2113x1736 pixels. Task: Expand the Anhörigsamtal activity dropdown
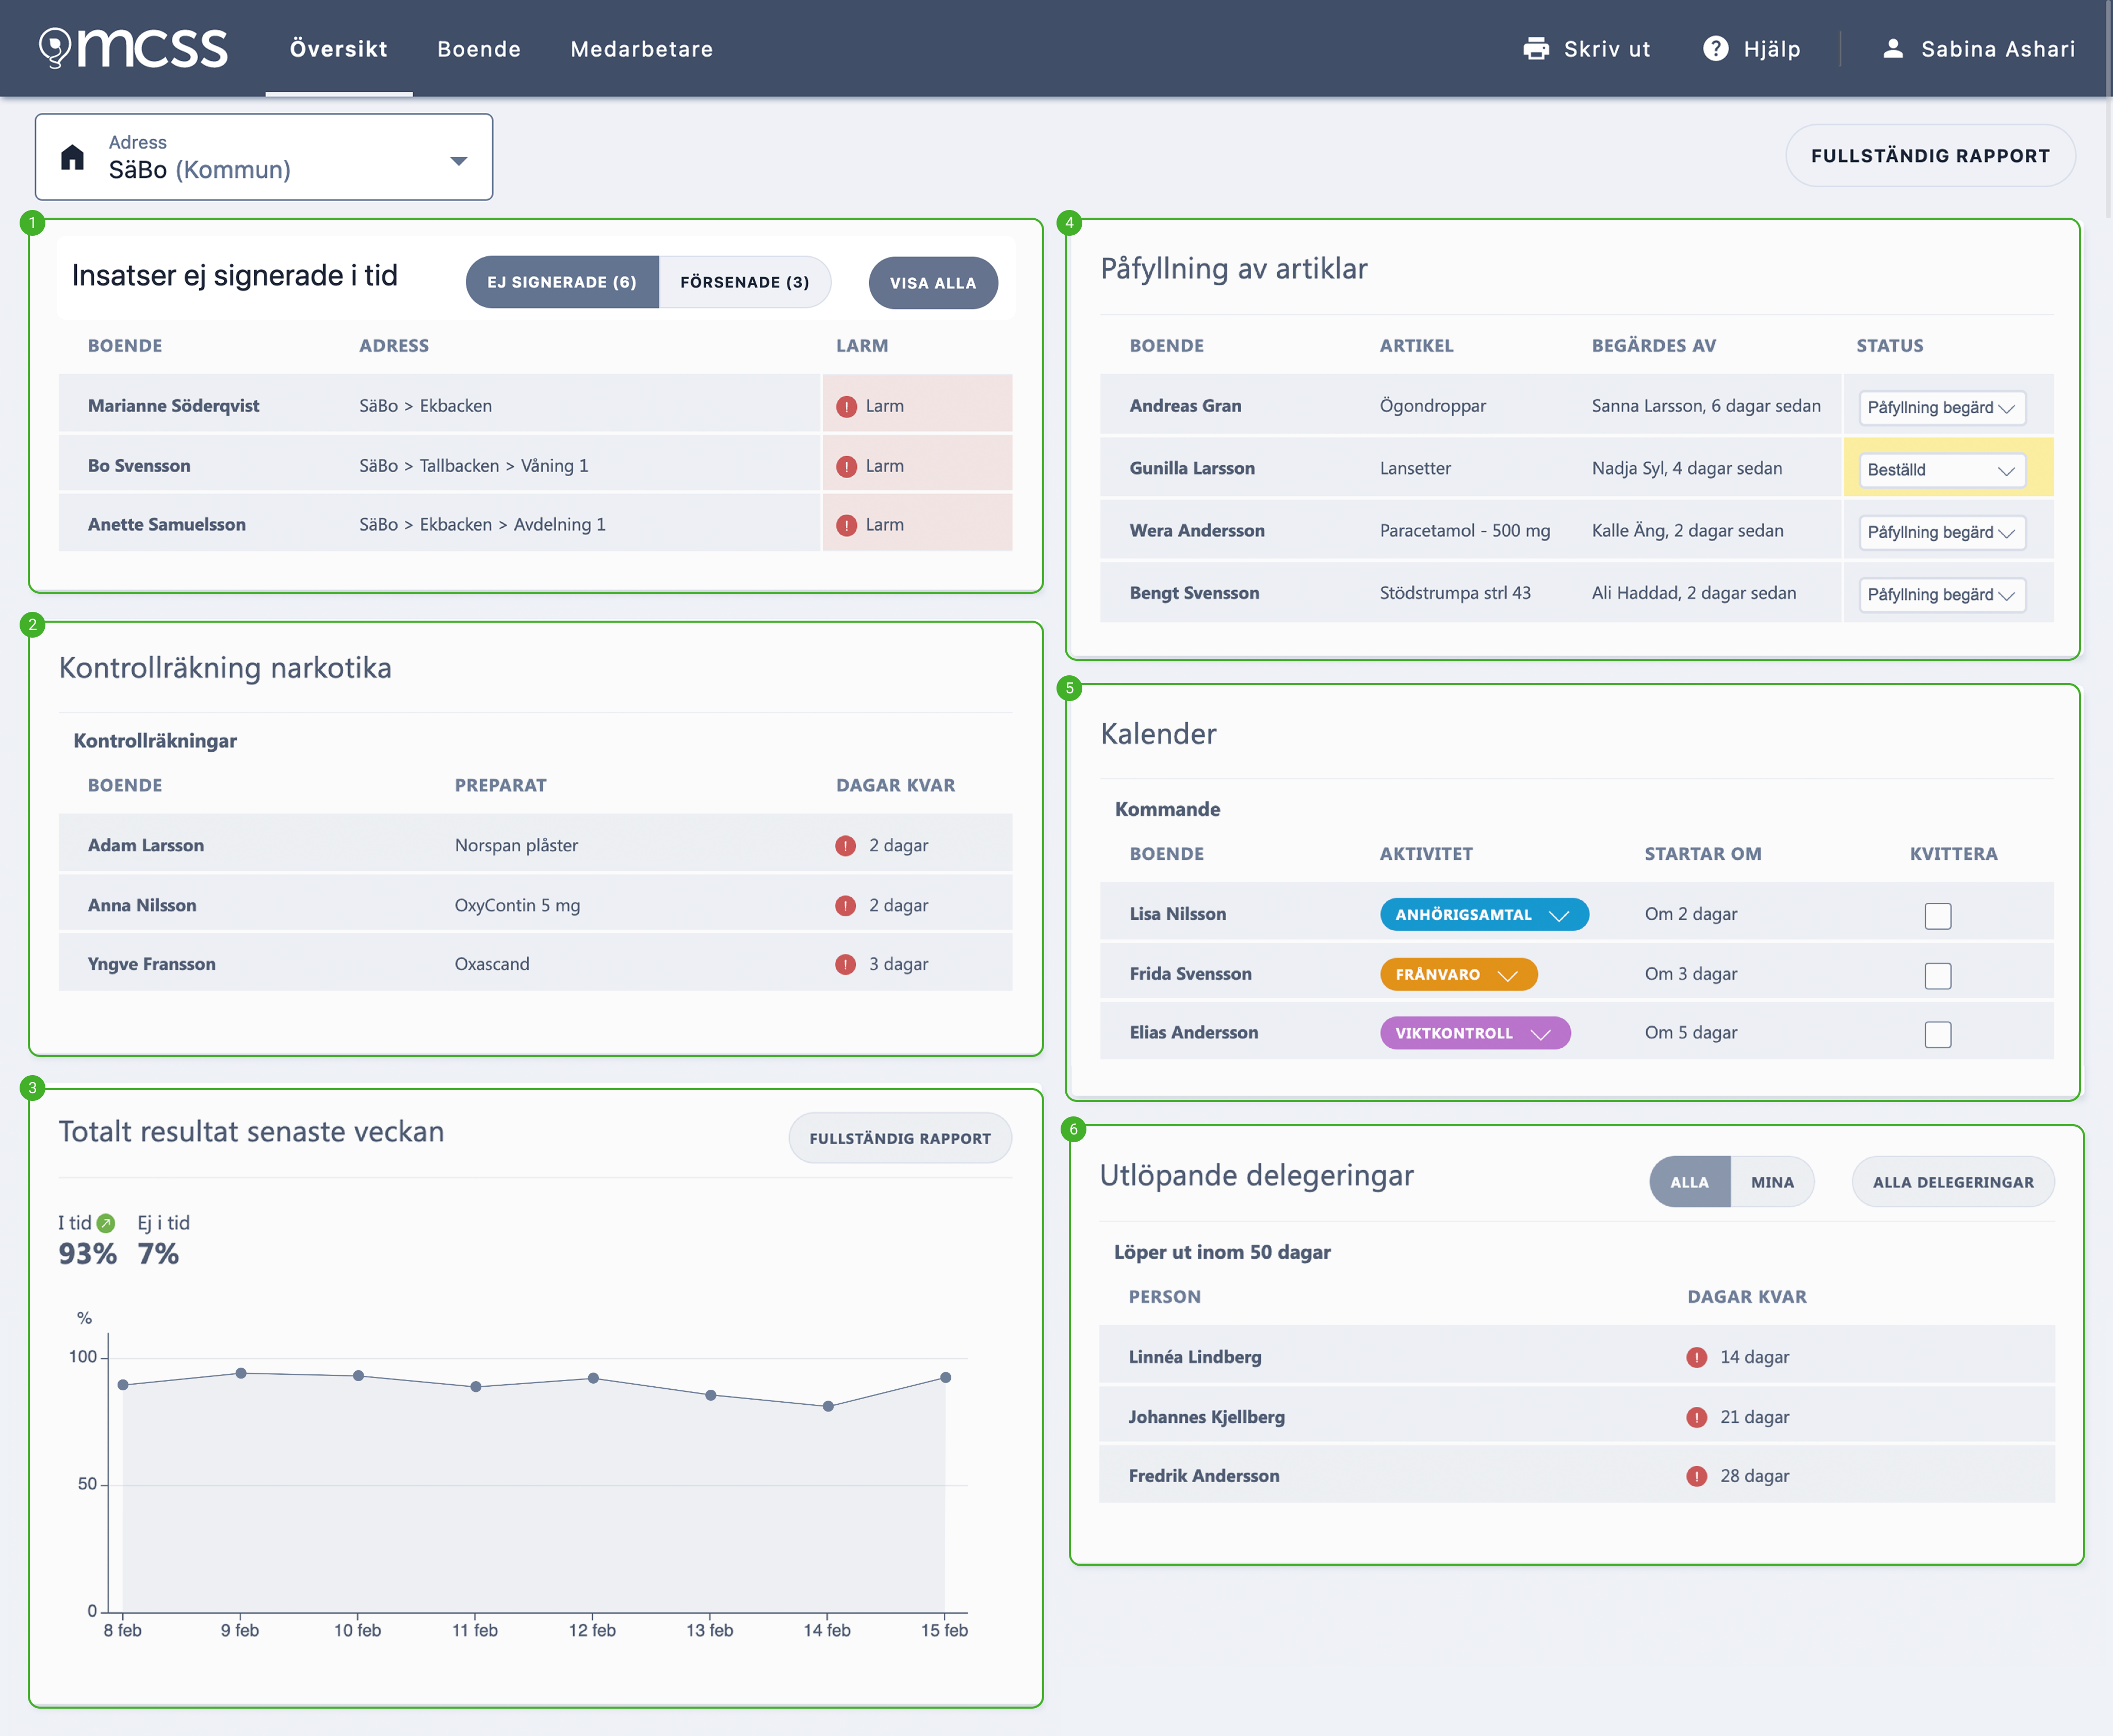(x=1484, y=915)
